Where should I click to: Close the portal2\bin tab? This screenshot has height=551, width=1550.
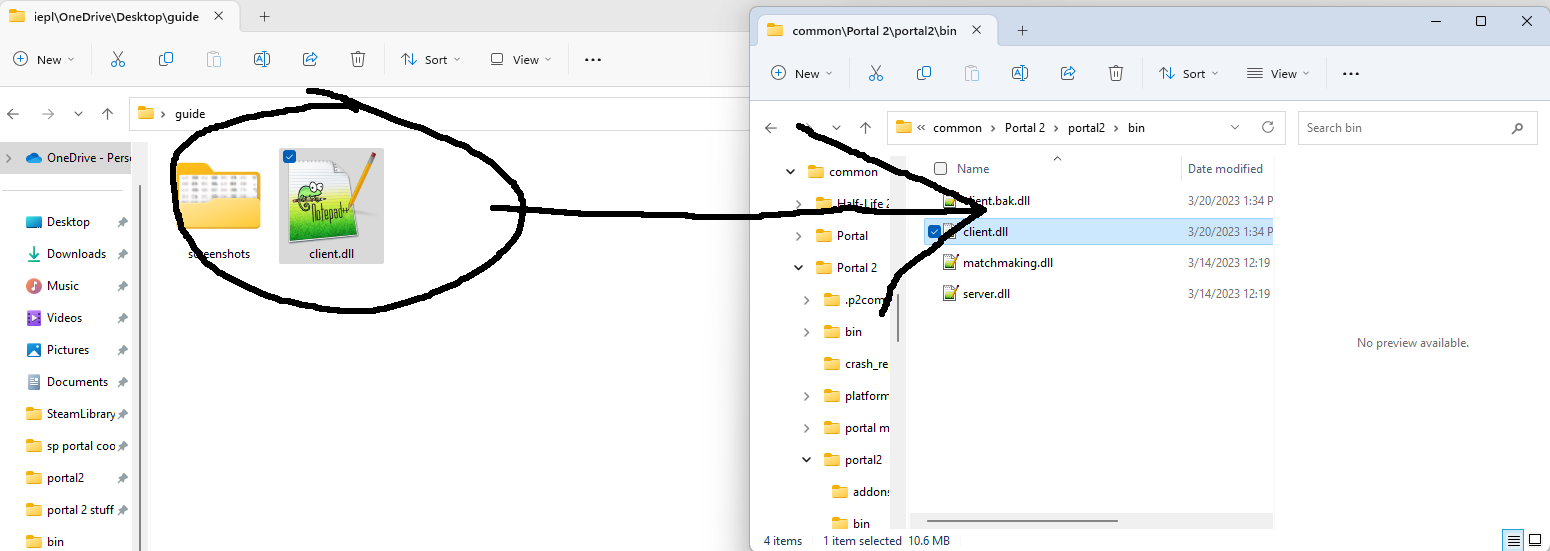[978, 31]
